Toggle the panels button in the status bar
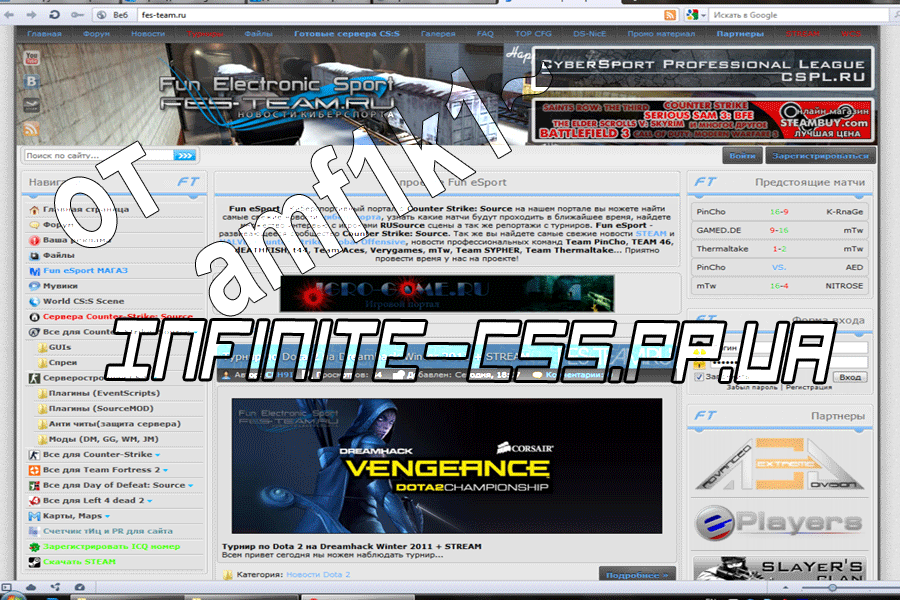This screenshot has width=900, height=600. click(7, 587)
